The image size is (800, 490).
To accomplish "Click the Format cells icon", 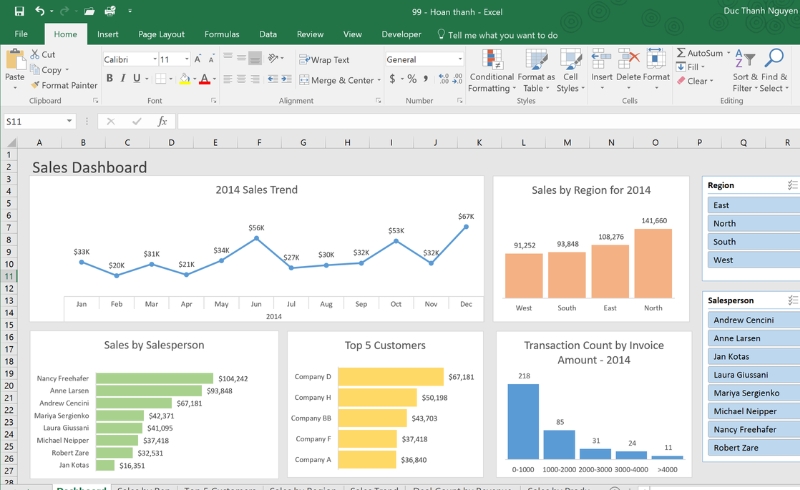I will [656, 59].
